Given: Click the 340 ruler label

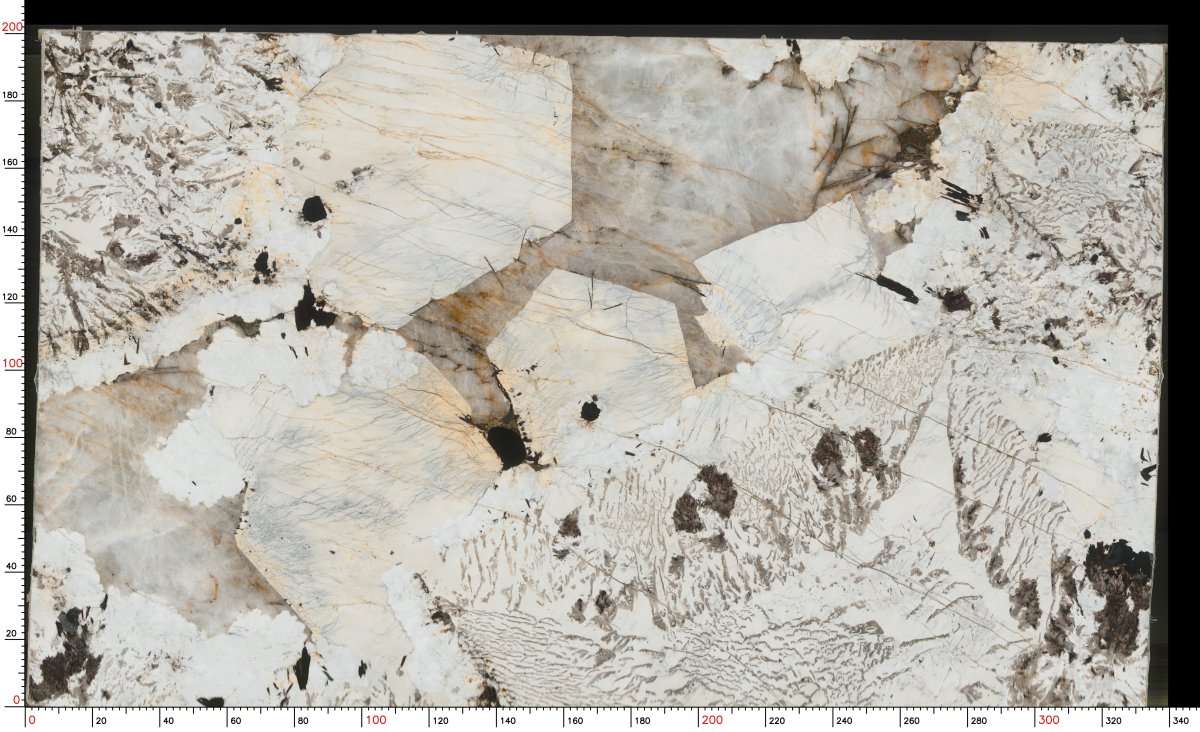Looking at the screenshot, I should coord(1182,720).
